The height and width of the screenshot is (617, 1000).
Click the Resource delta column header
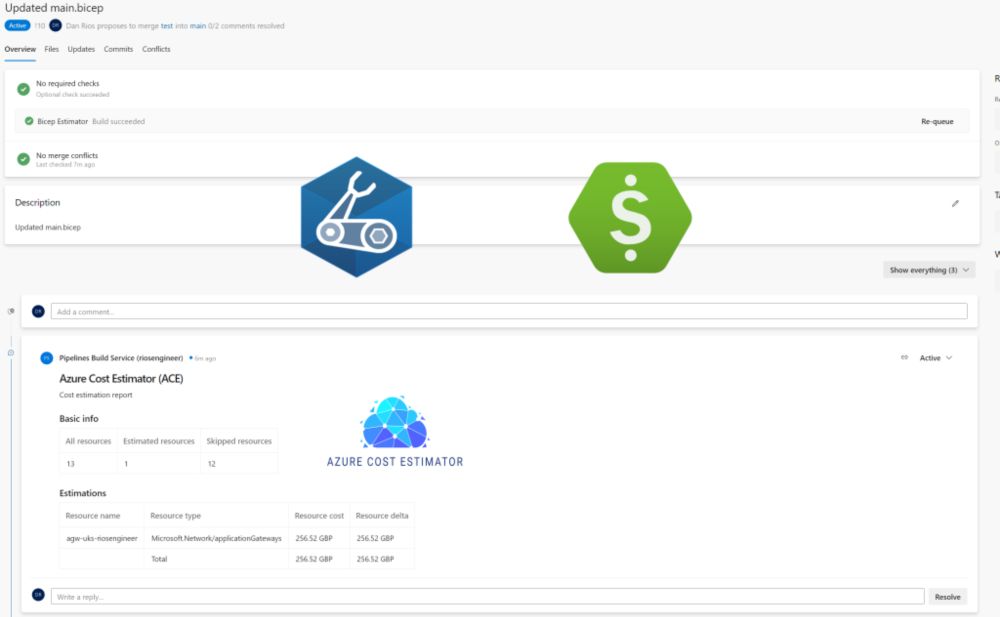click(382, 516)
